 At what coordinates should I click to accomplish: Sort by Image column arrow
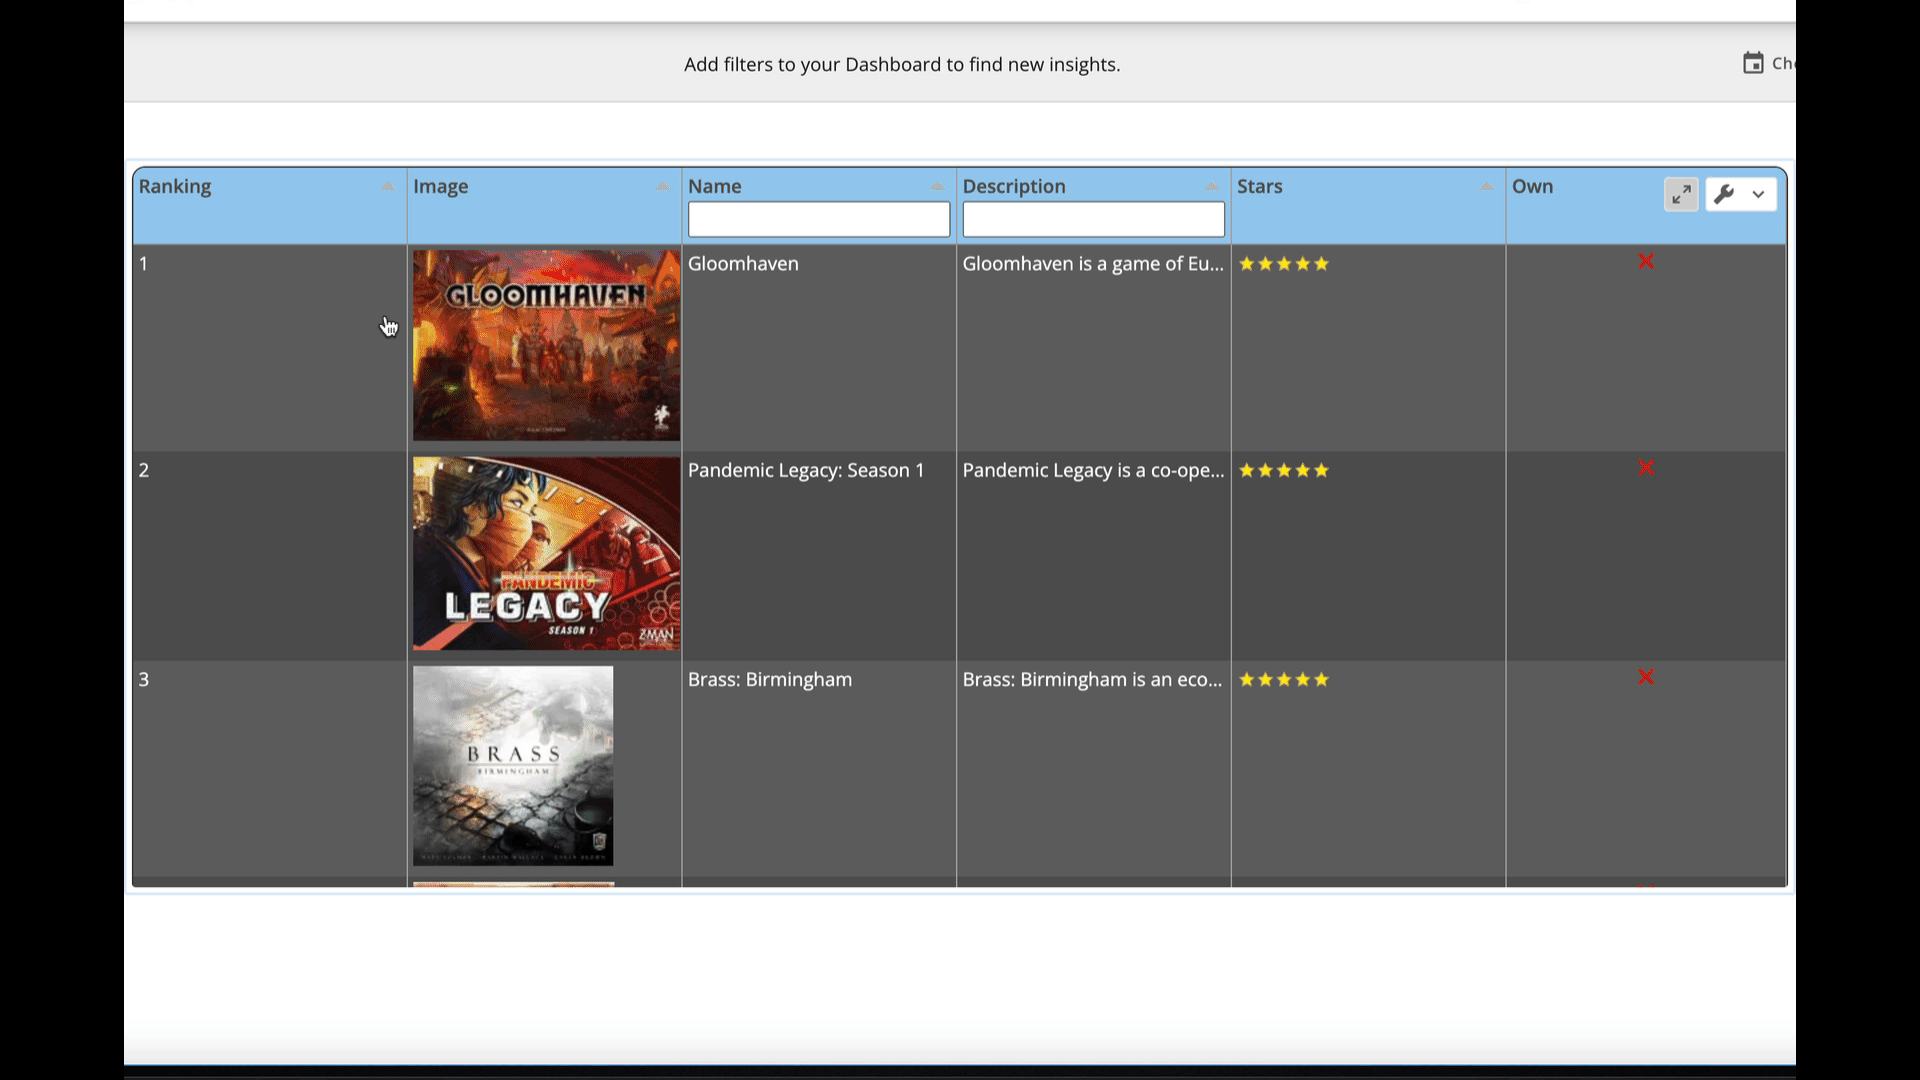(662, 187)
